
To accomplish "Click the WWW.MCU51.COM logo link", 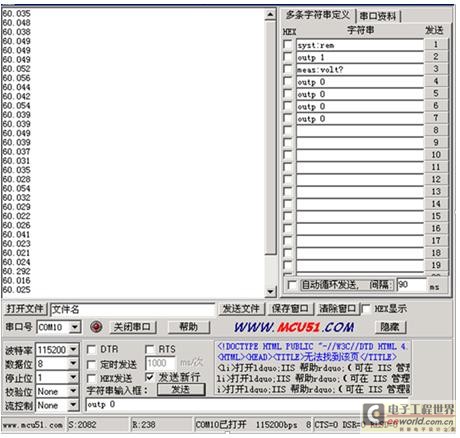I will click(294, 327).
